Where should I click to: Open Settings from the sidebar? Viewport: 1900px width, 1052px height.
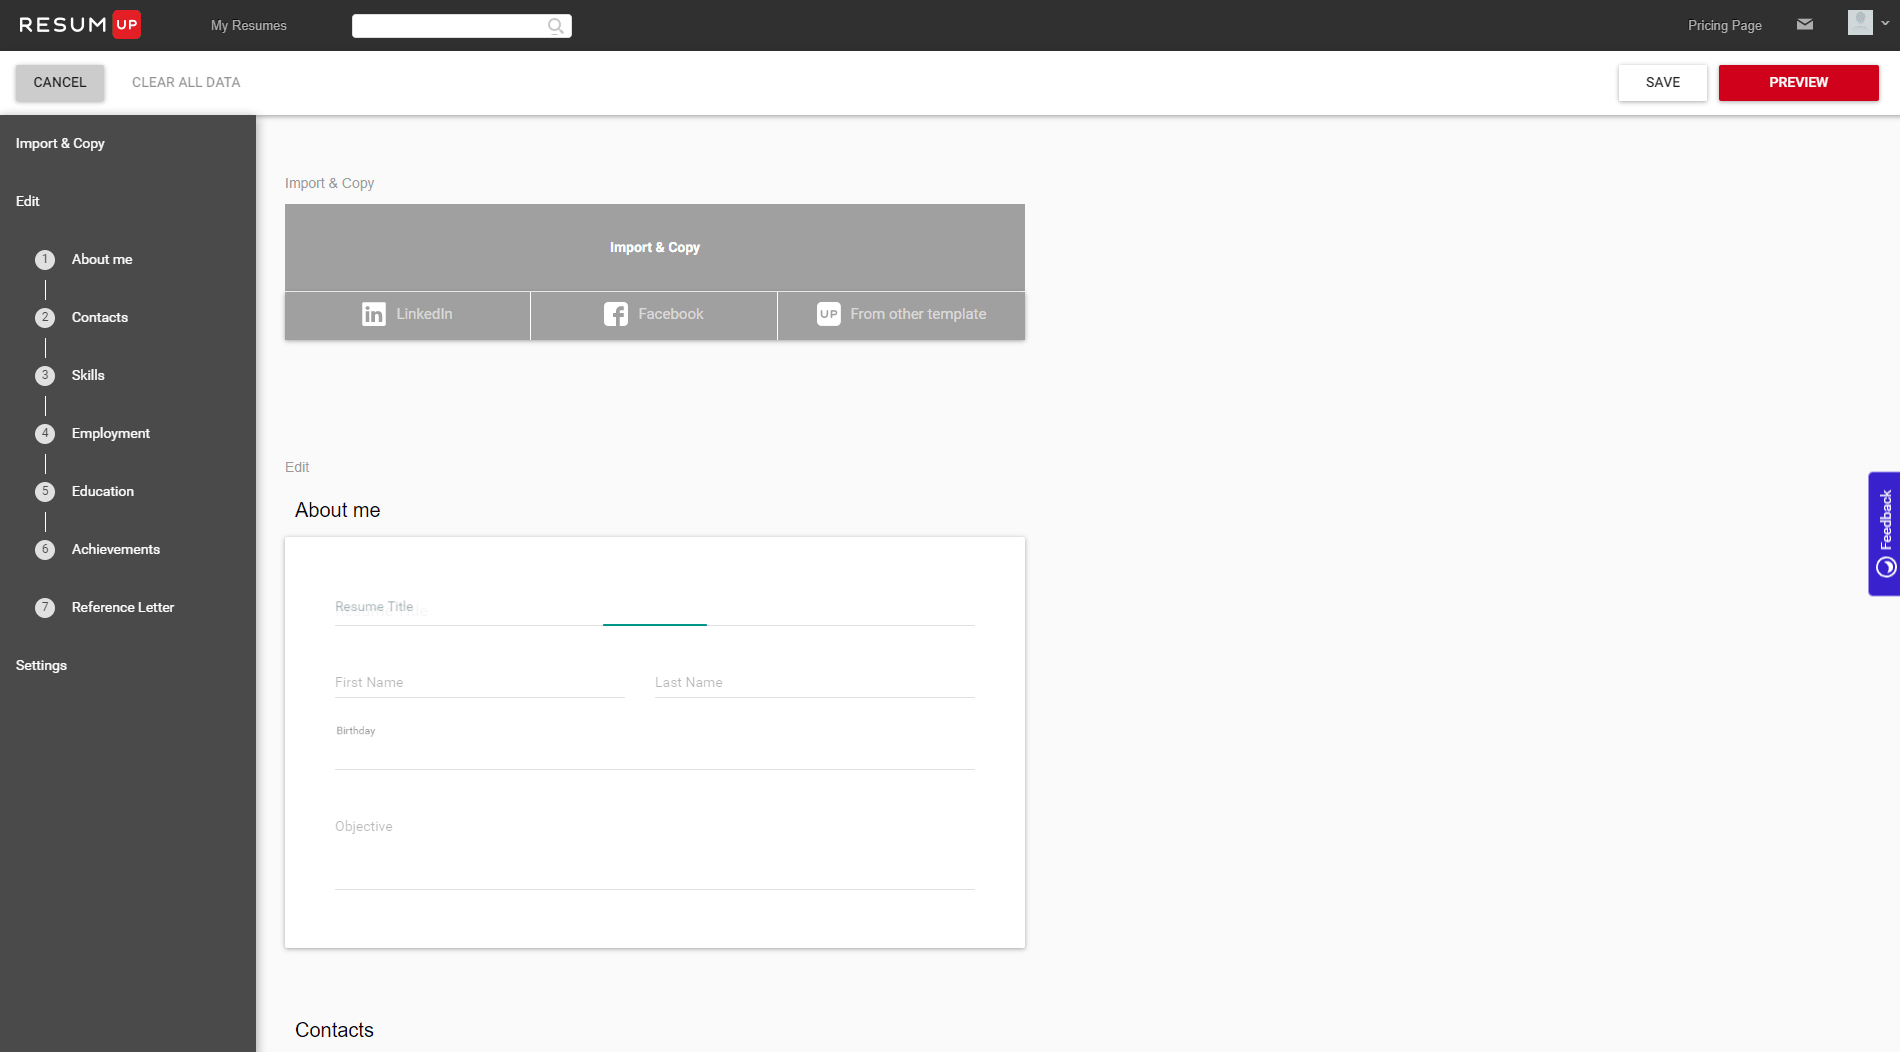(41, 665)
